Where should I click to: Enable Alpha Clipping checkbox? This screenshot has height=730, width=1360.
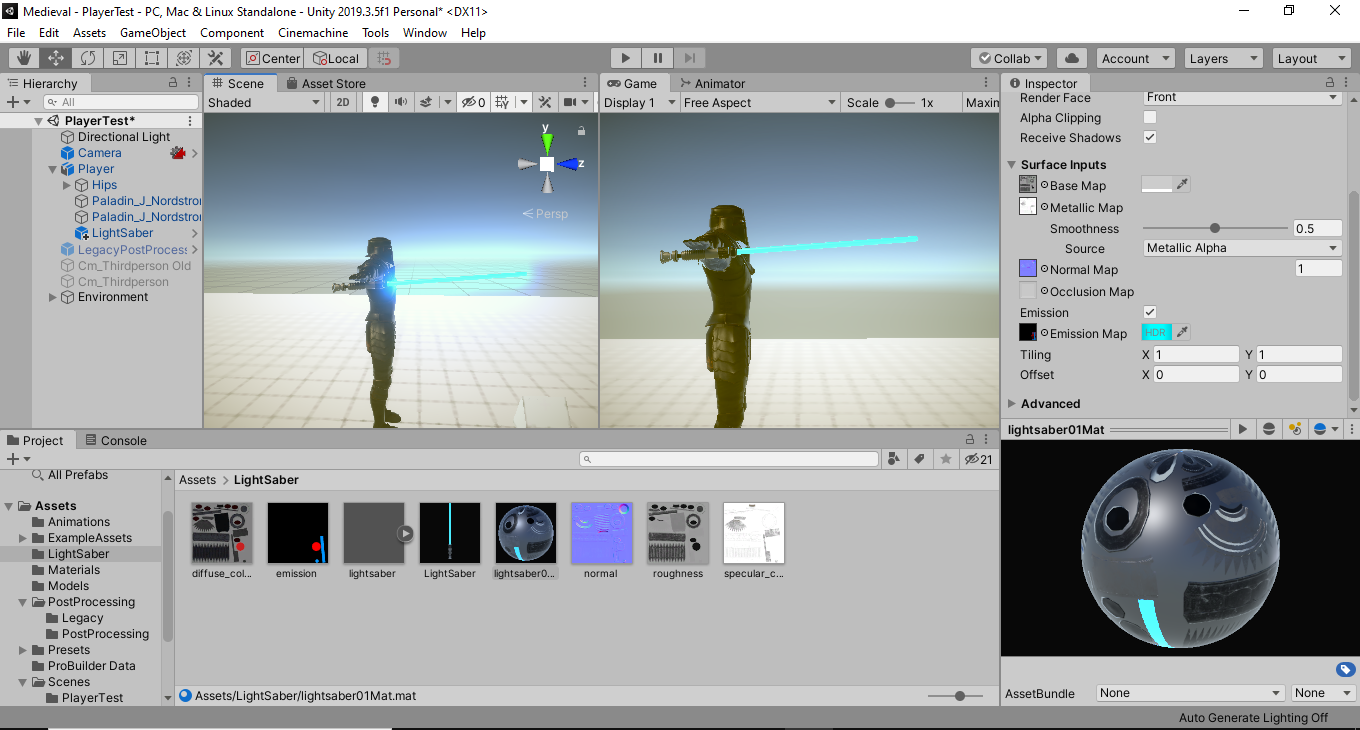tap(1150, 117)
